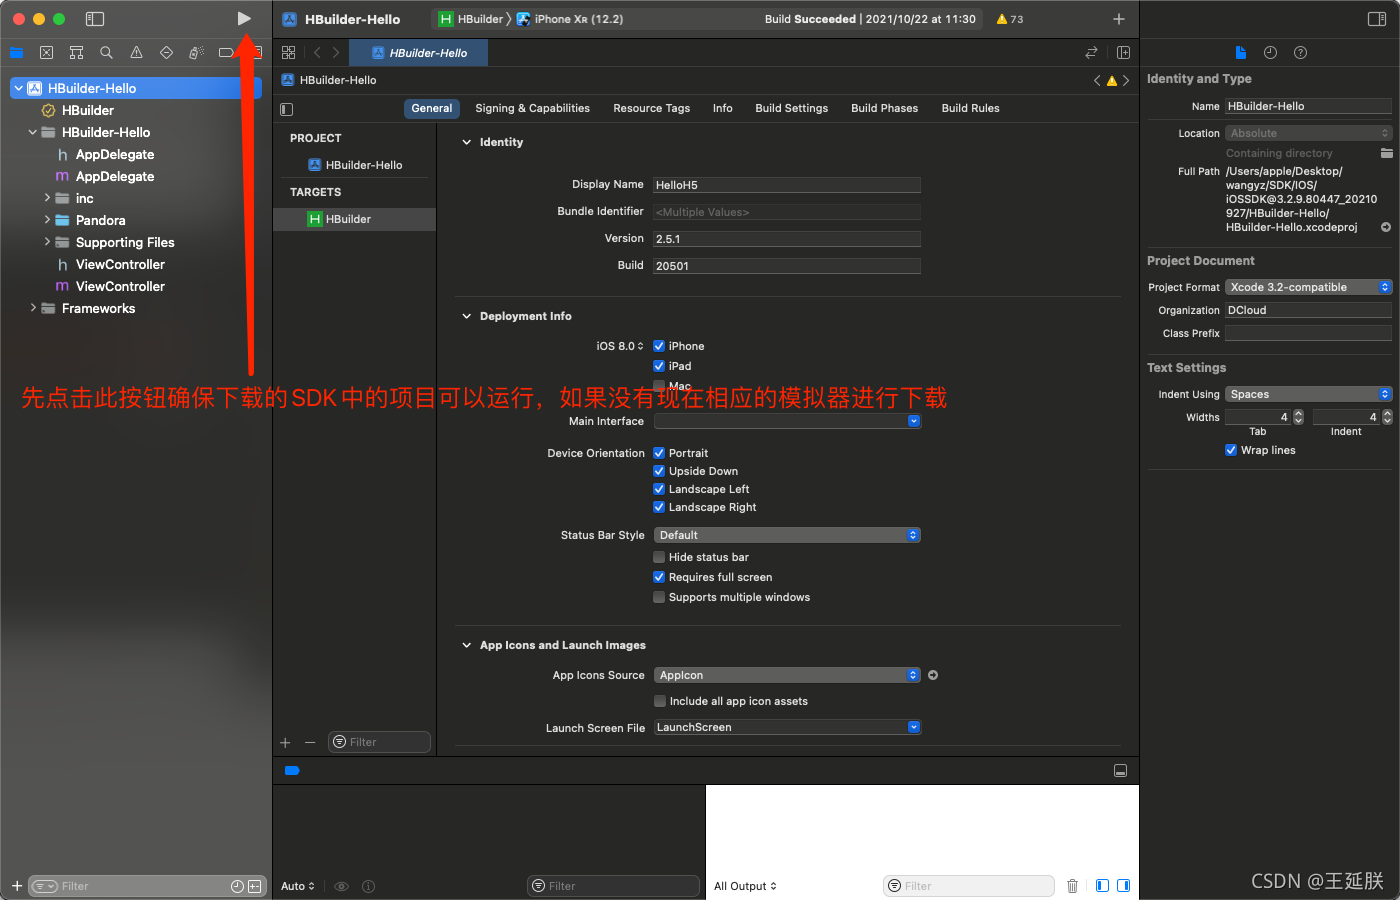Click the Display Name field containing HelloH5
The image size is (1400, 900).
pos(787,185)
